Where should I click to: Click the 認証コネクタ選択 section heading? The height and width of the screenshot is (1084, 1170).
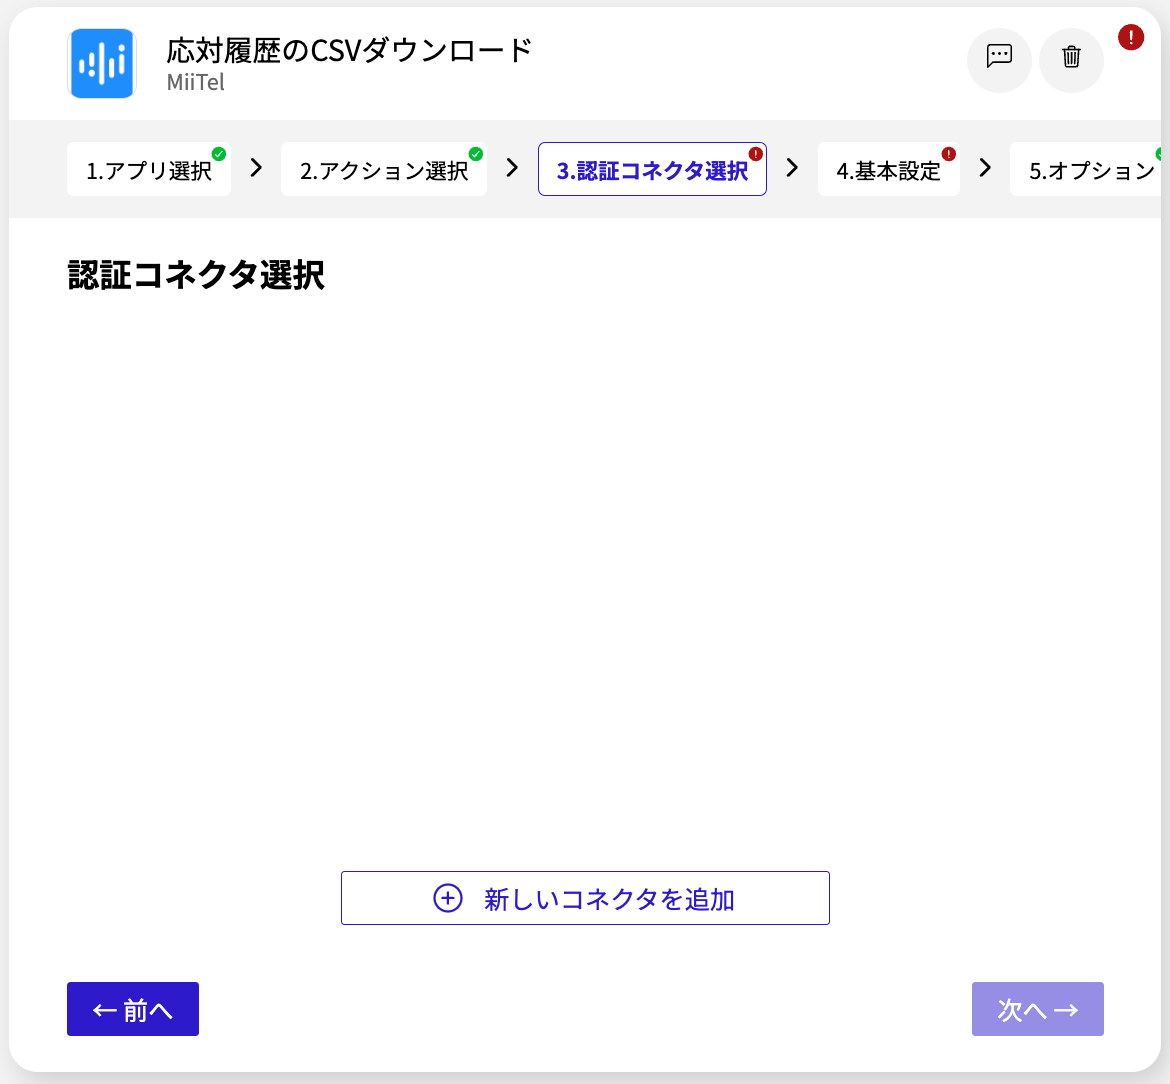pos(196,275)
